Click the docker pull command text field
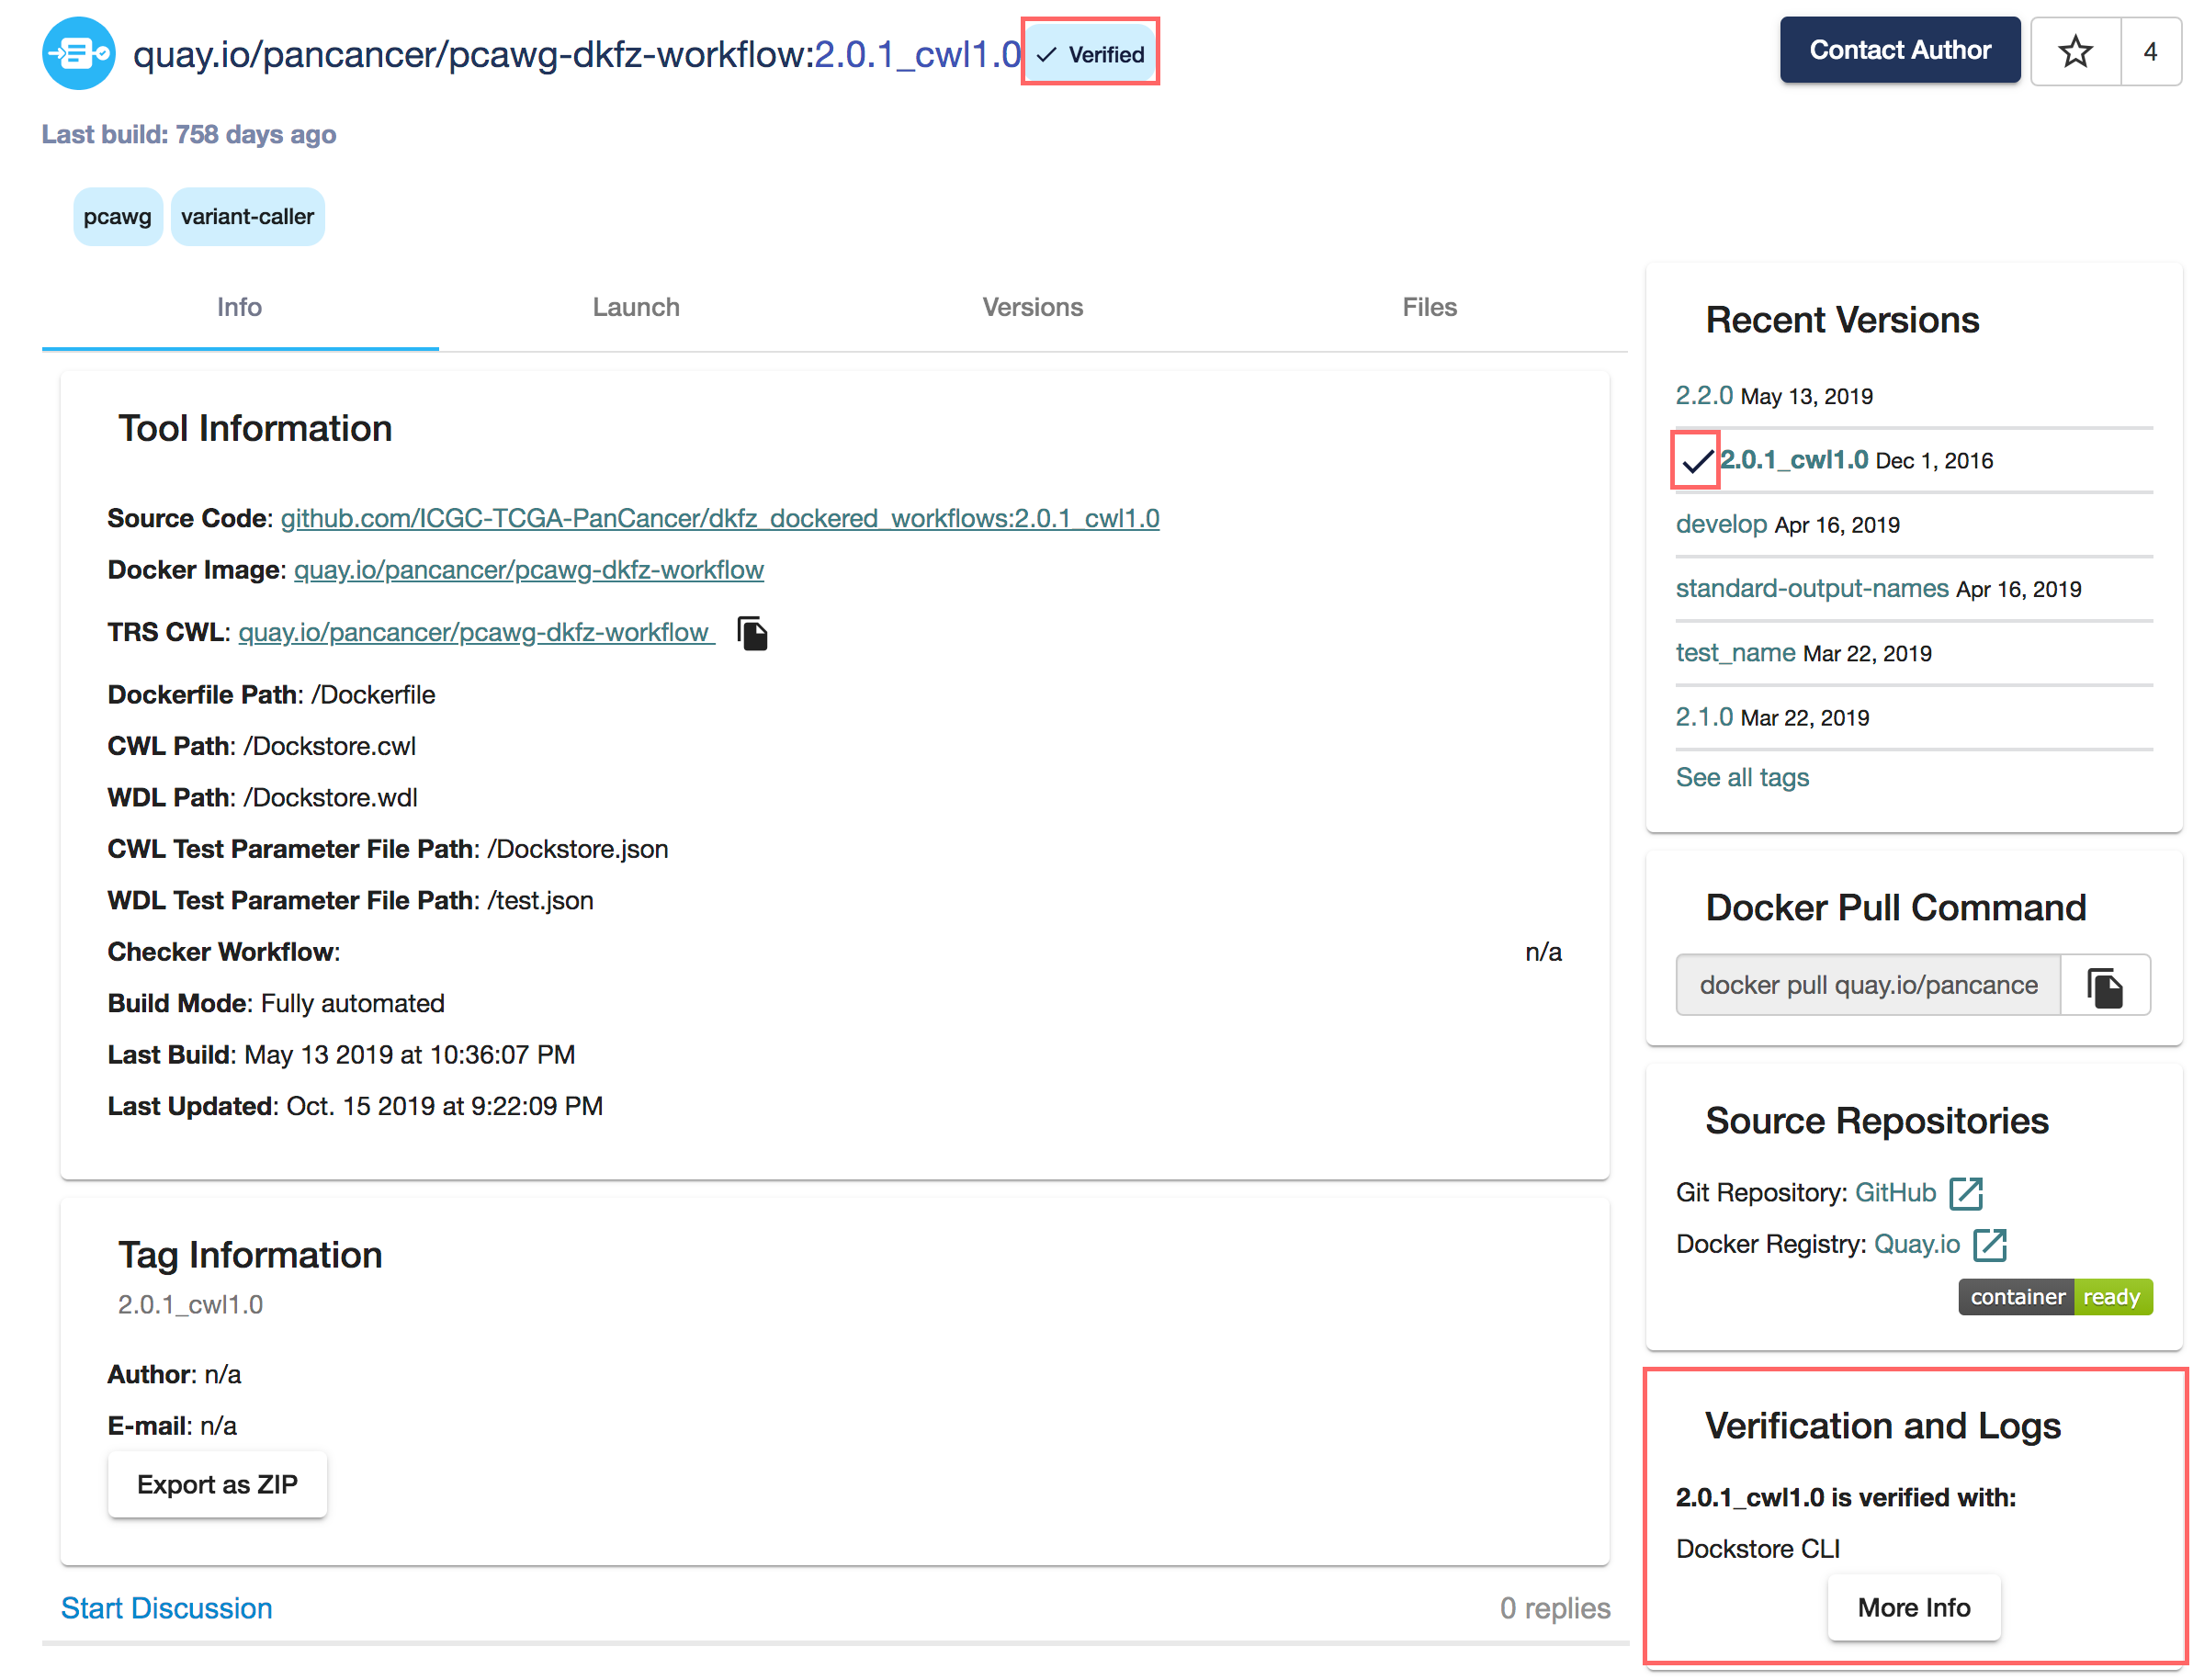The image size is (2193, 1680). coord(1867,985)
